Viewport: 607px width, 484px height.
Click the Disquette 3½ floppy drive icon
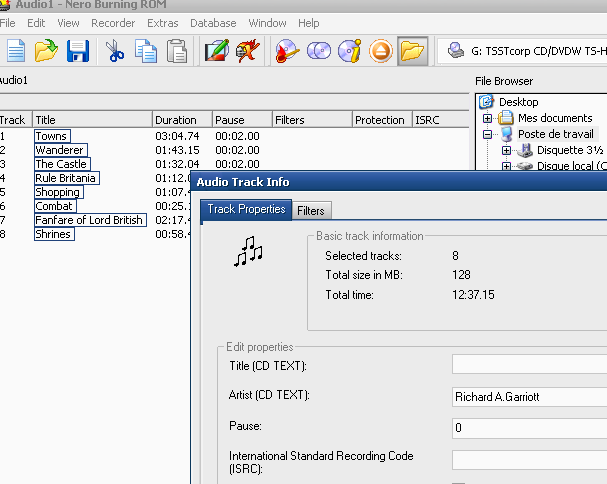(x=525, y=150)
